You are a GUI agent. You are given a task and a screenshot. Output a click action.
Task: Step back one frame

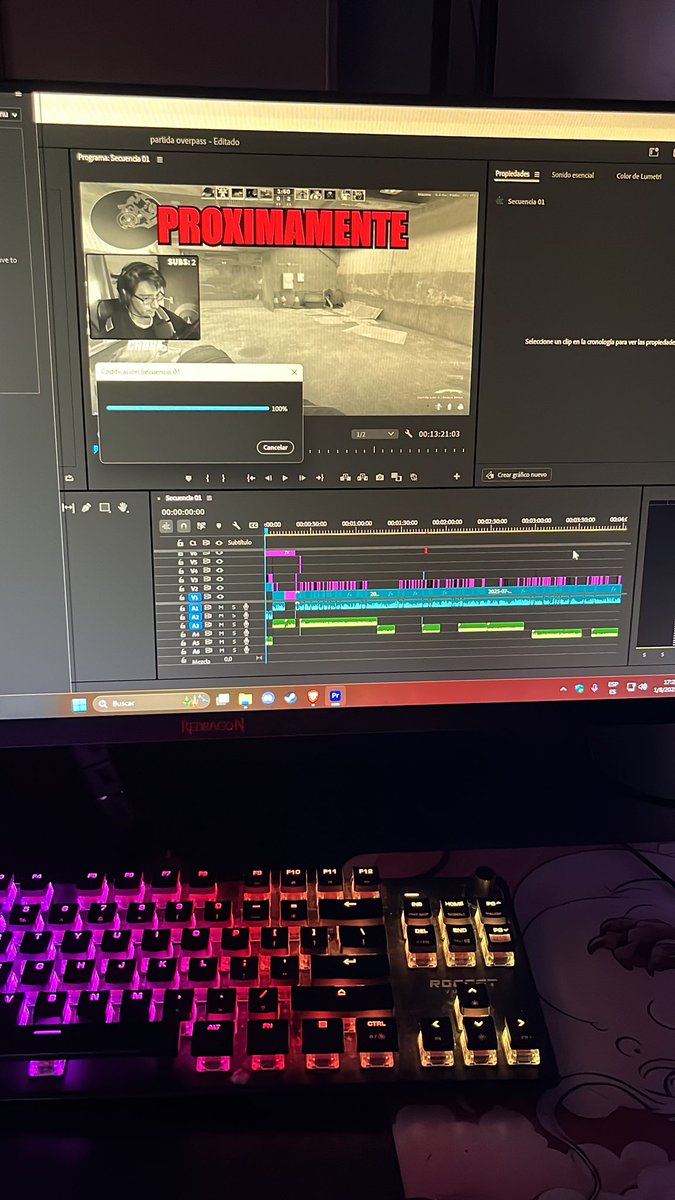[268, 478]
